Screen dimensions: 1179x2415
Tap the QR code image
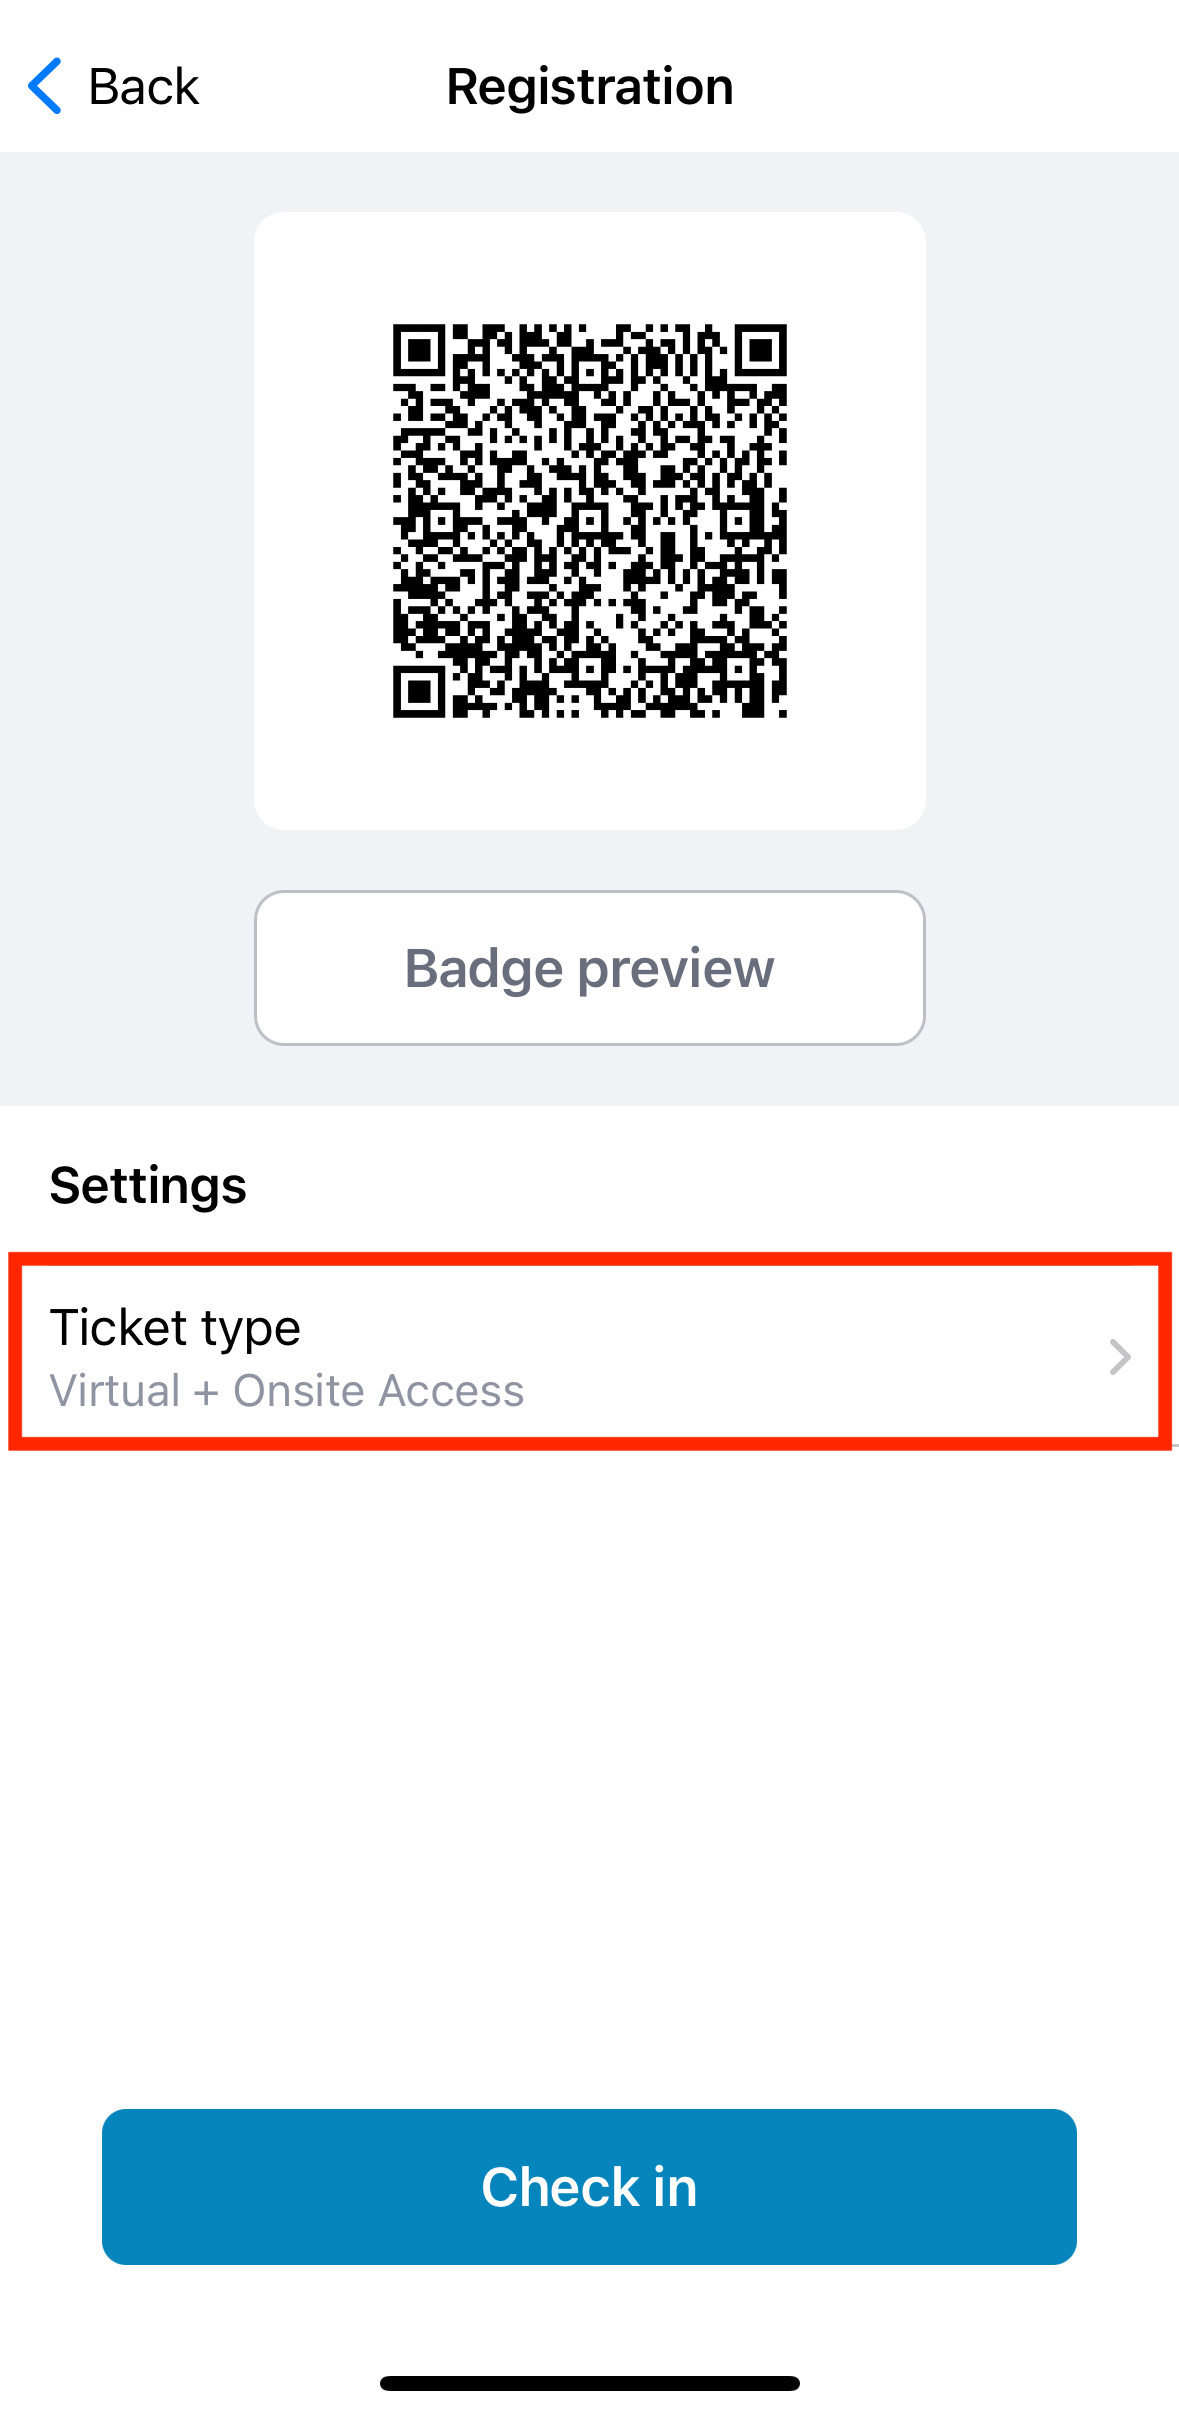[589, 520]
